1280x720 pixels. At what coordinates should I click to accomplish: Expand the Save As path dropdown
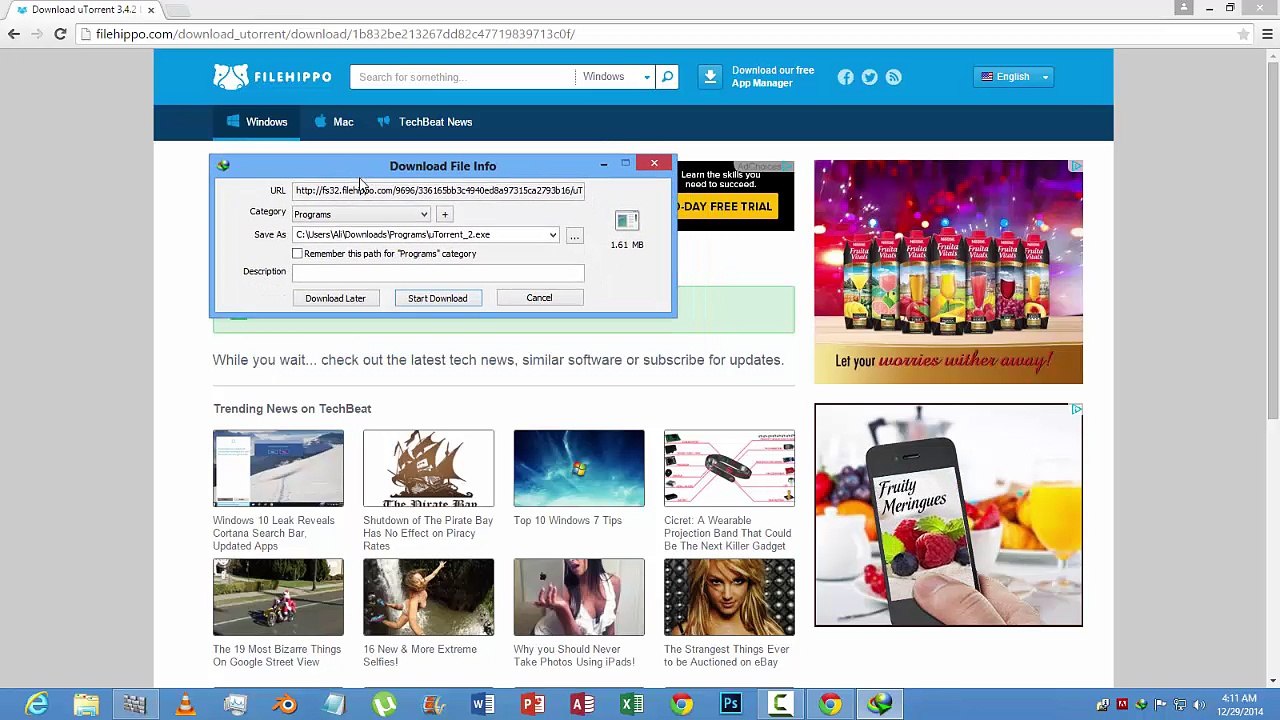pyautogui.click(x=552, y=235)
